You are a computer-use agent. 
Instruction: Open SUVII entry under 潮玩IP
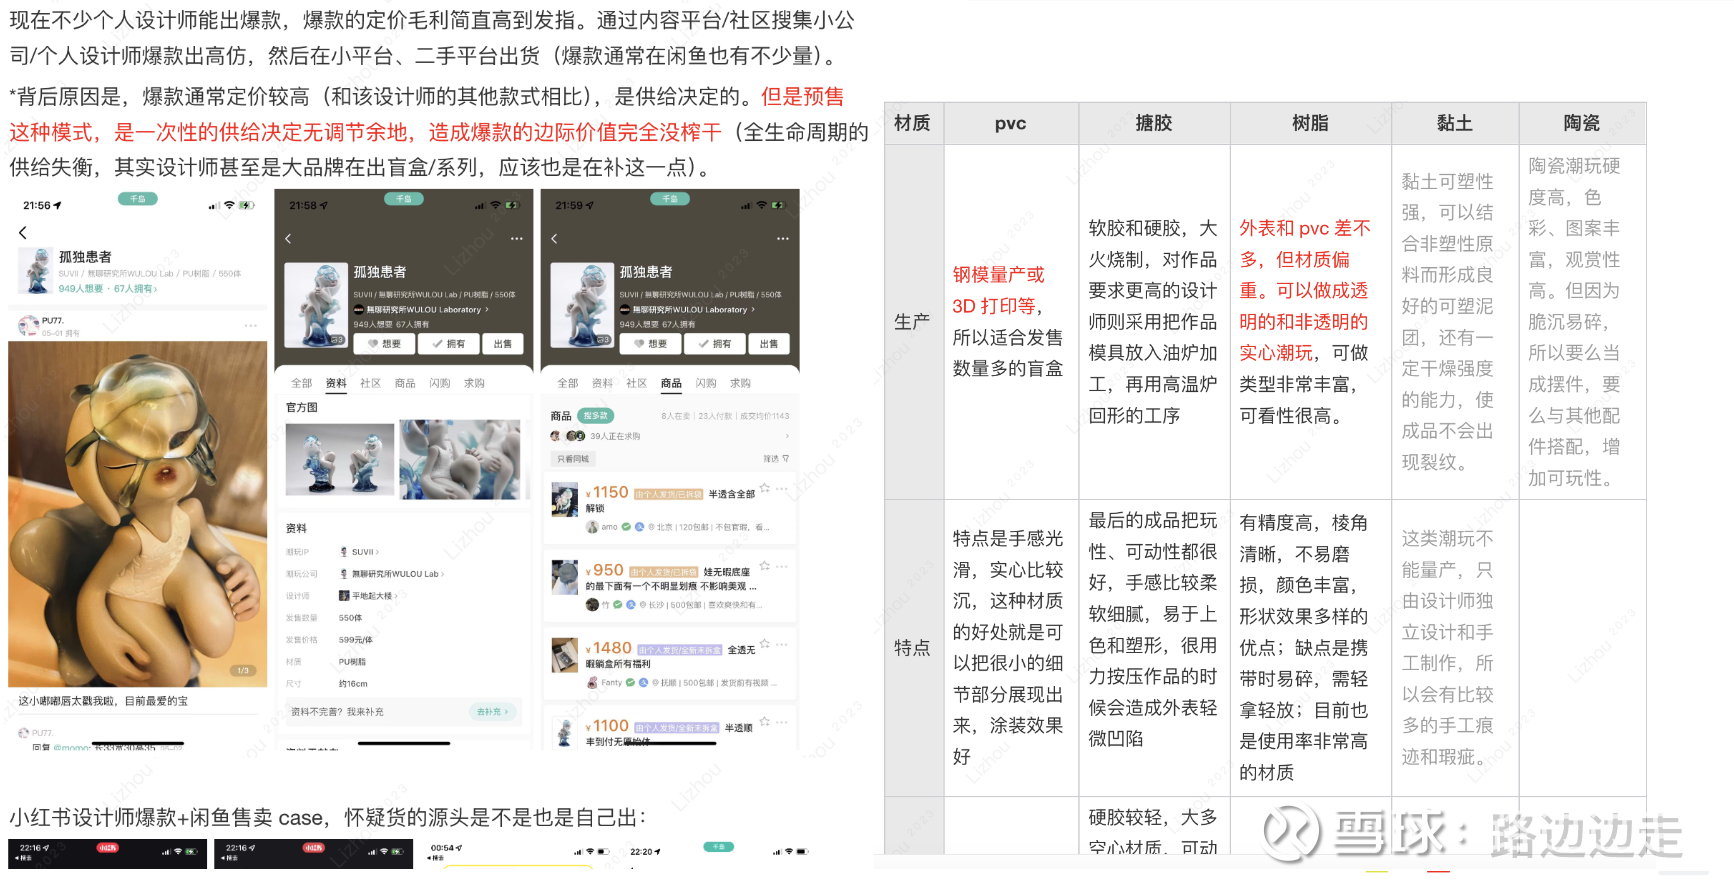359,552
